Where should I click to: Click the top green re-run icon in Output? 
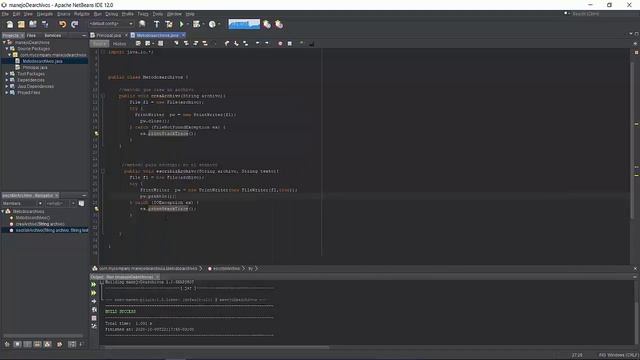coord(94,284)
